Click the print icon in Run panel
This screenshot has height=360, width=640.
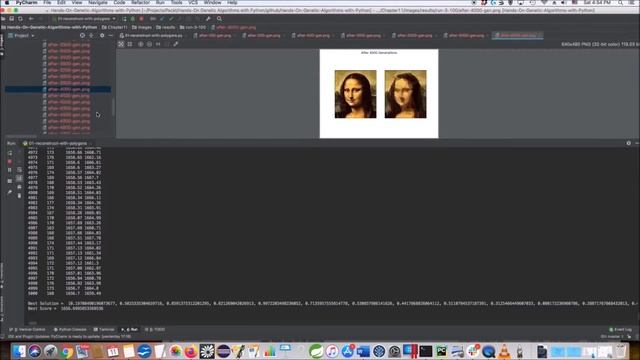tap(19, 187)
